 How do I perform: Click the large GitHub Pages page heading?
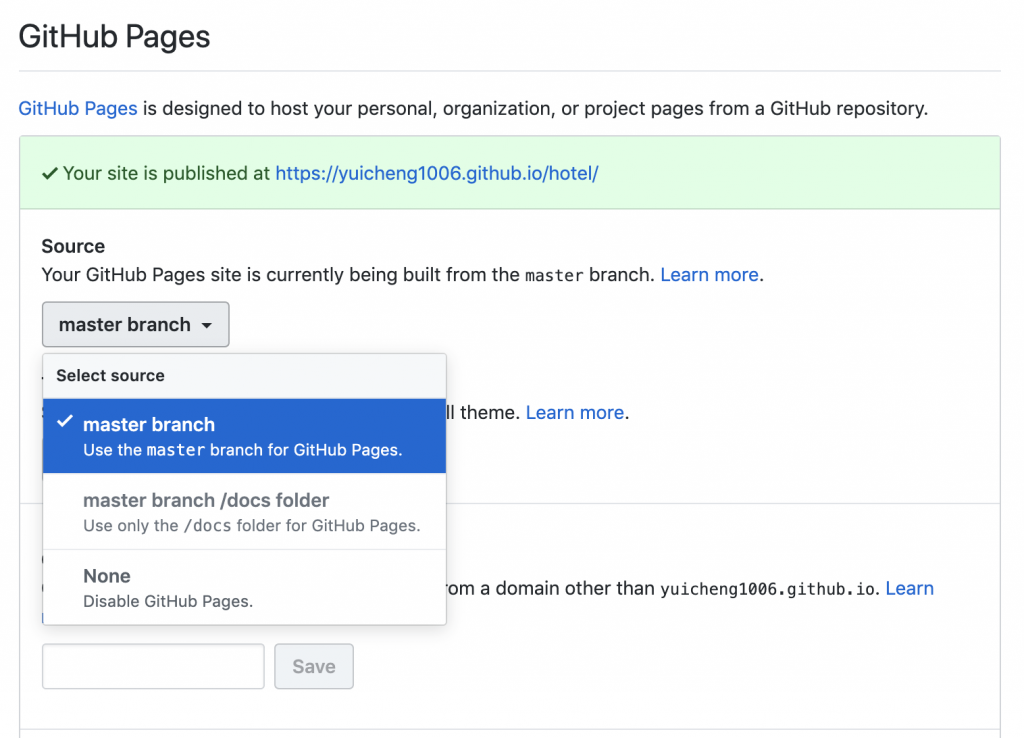click(x=115, y=37)
